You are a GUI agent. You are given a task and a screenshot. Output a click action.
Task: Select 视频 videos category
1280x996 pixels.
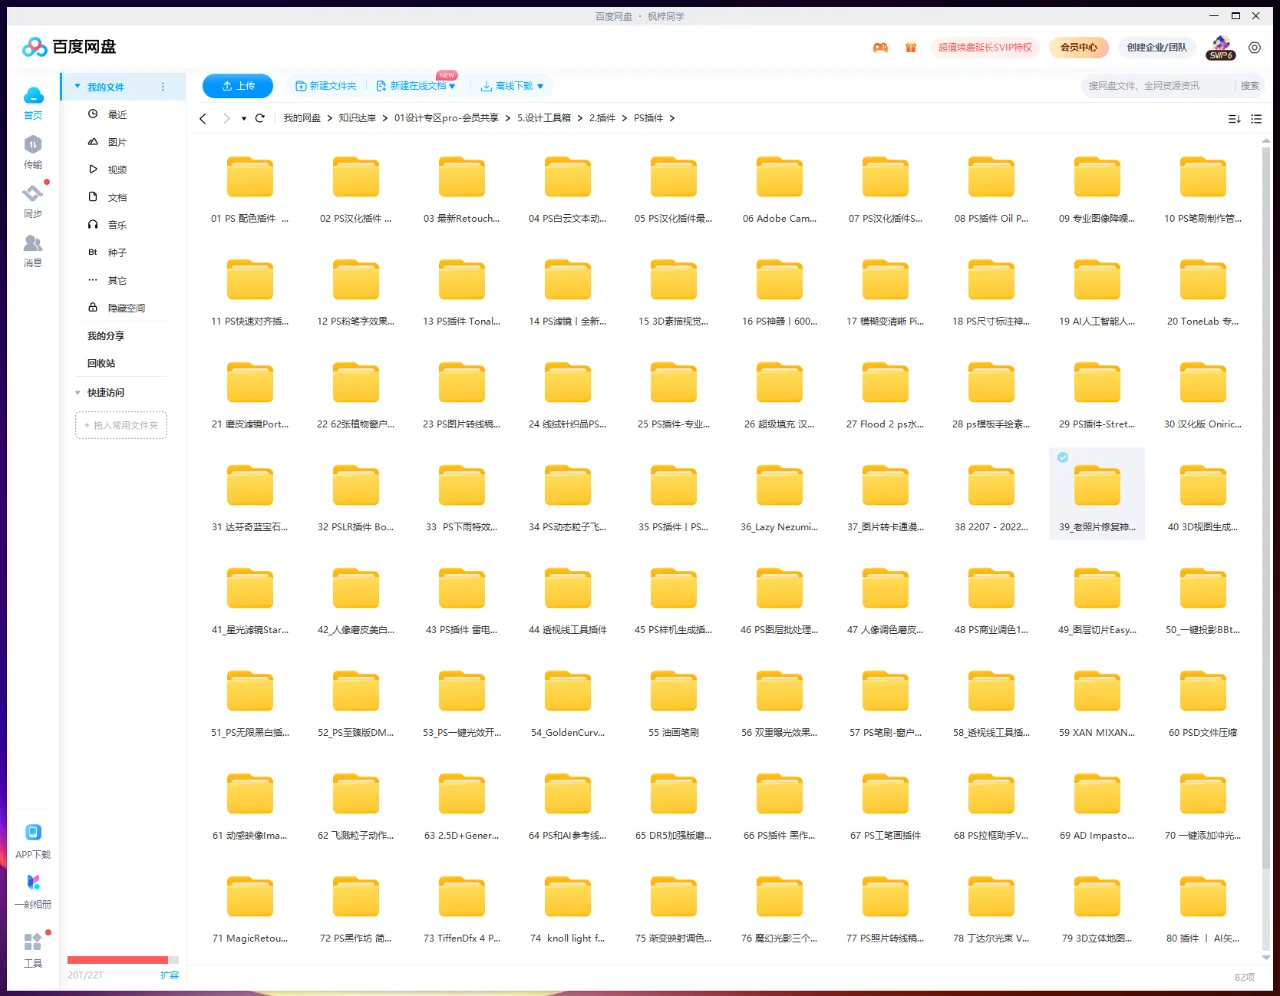[117, 170]
